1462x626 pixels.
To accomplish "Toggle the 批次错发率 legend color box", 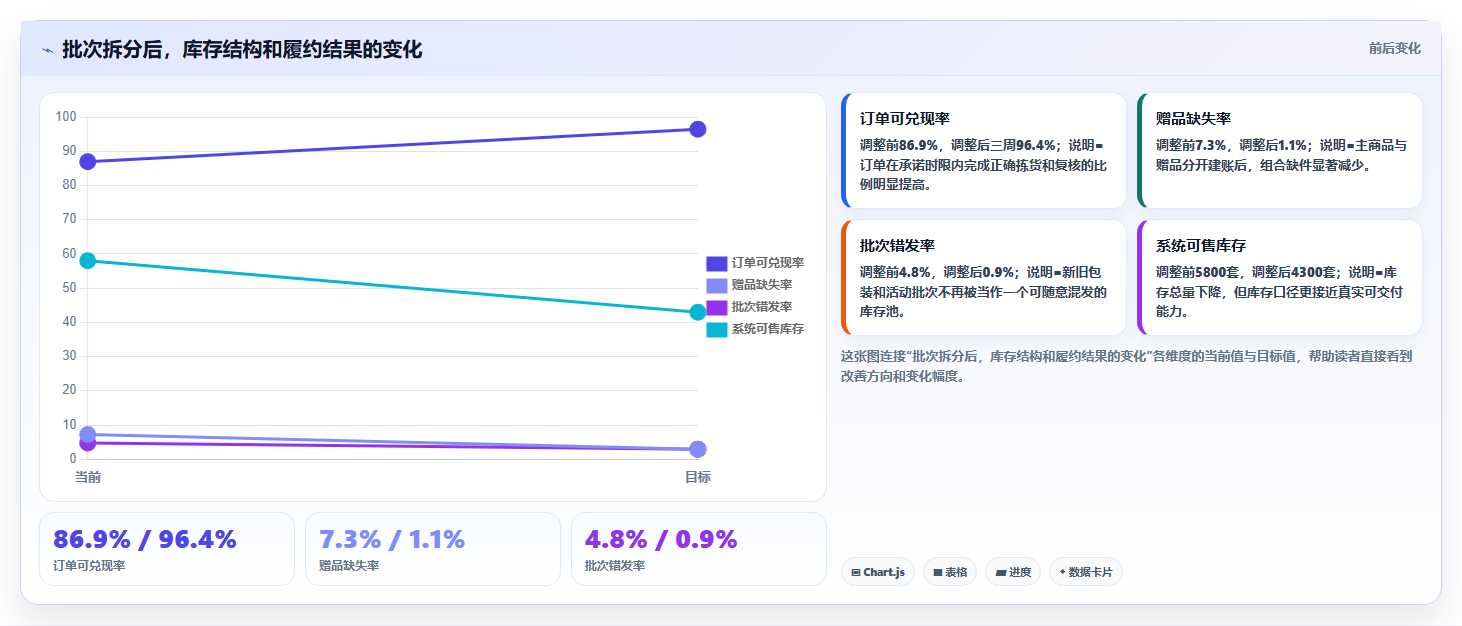I will (716, 307).
